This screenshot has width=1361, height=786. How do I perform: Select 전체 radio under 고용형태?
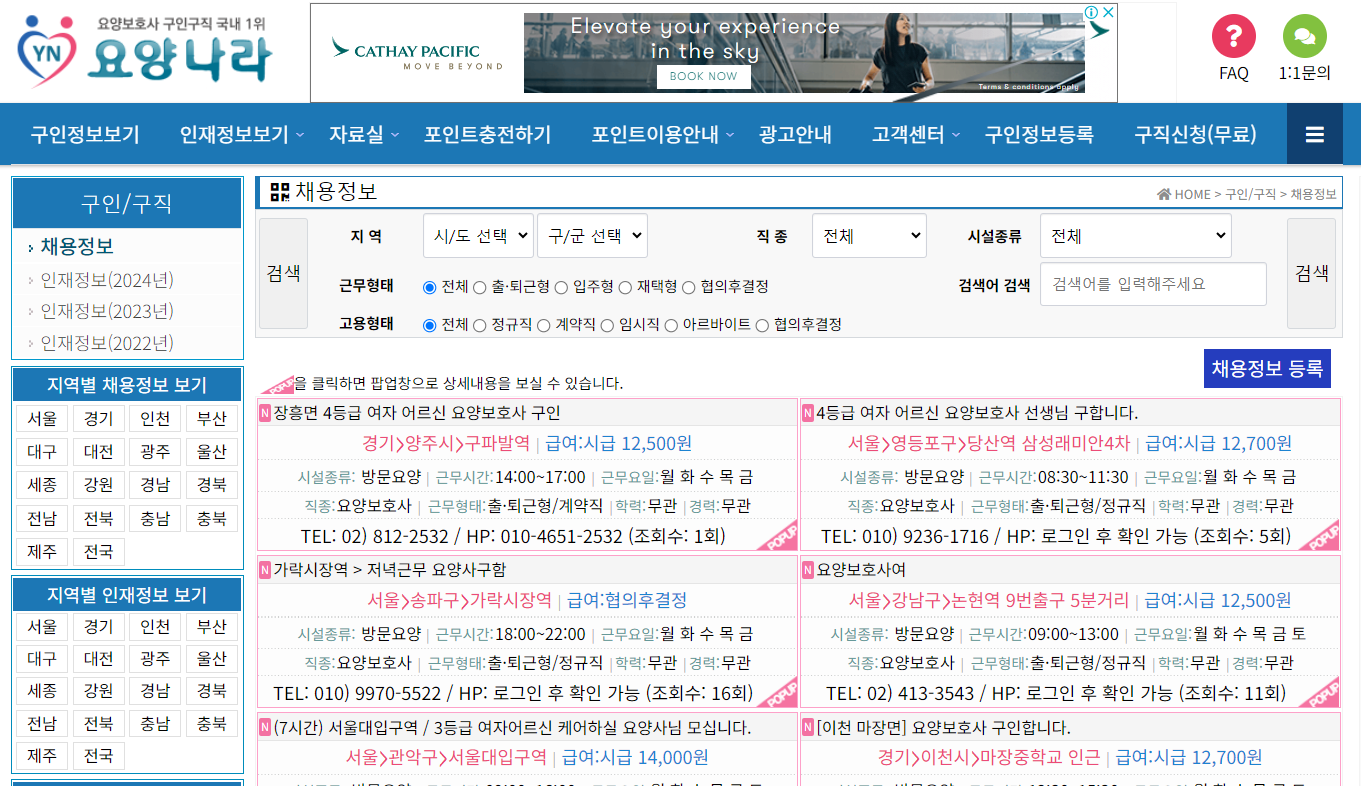point(430,325)
